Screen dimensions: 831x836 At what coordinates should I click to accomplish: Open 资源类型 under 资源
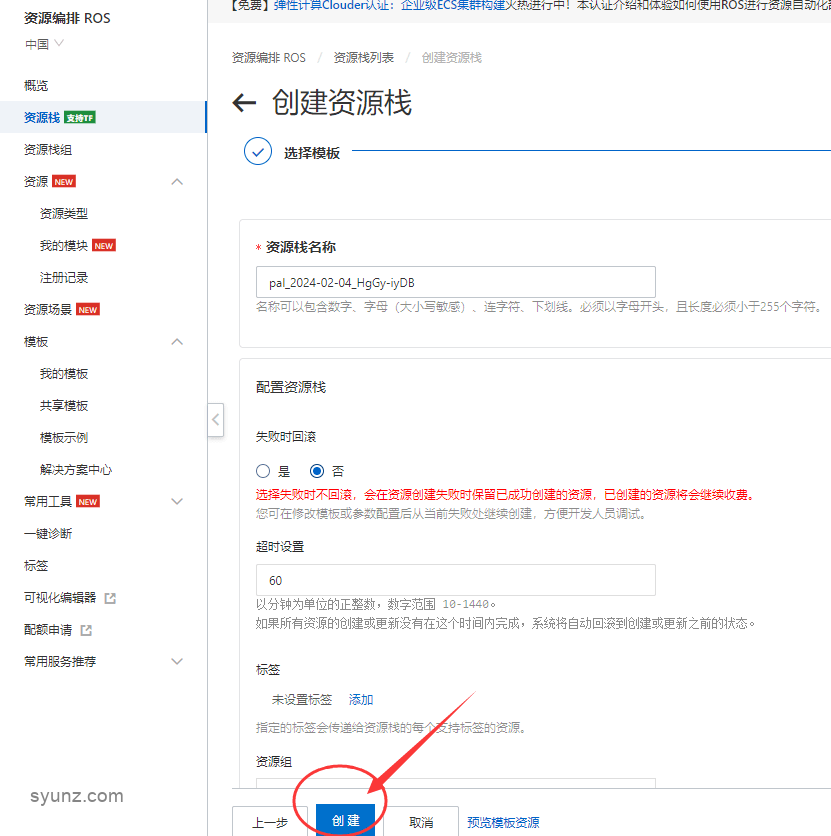(64, 214)
